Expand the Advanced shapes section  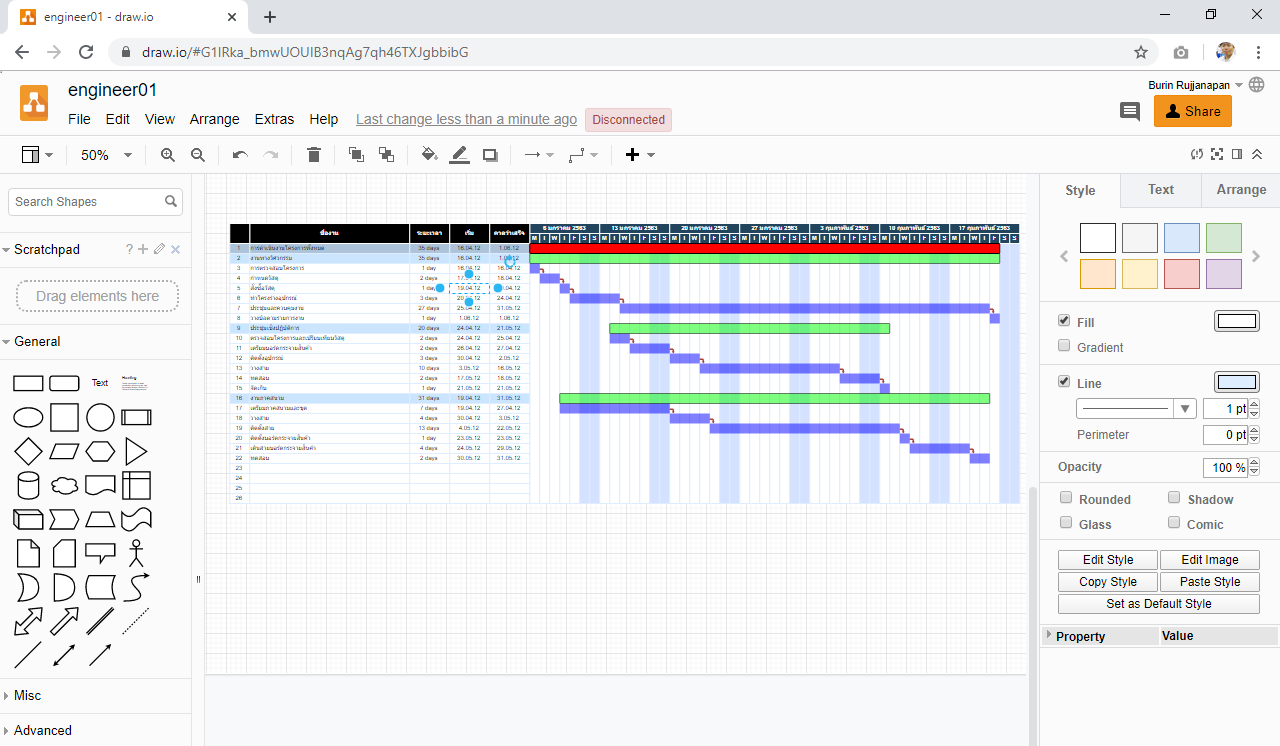click(x=43, y=730)
